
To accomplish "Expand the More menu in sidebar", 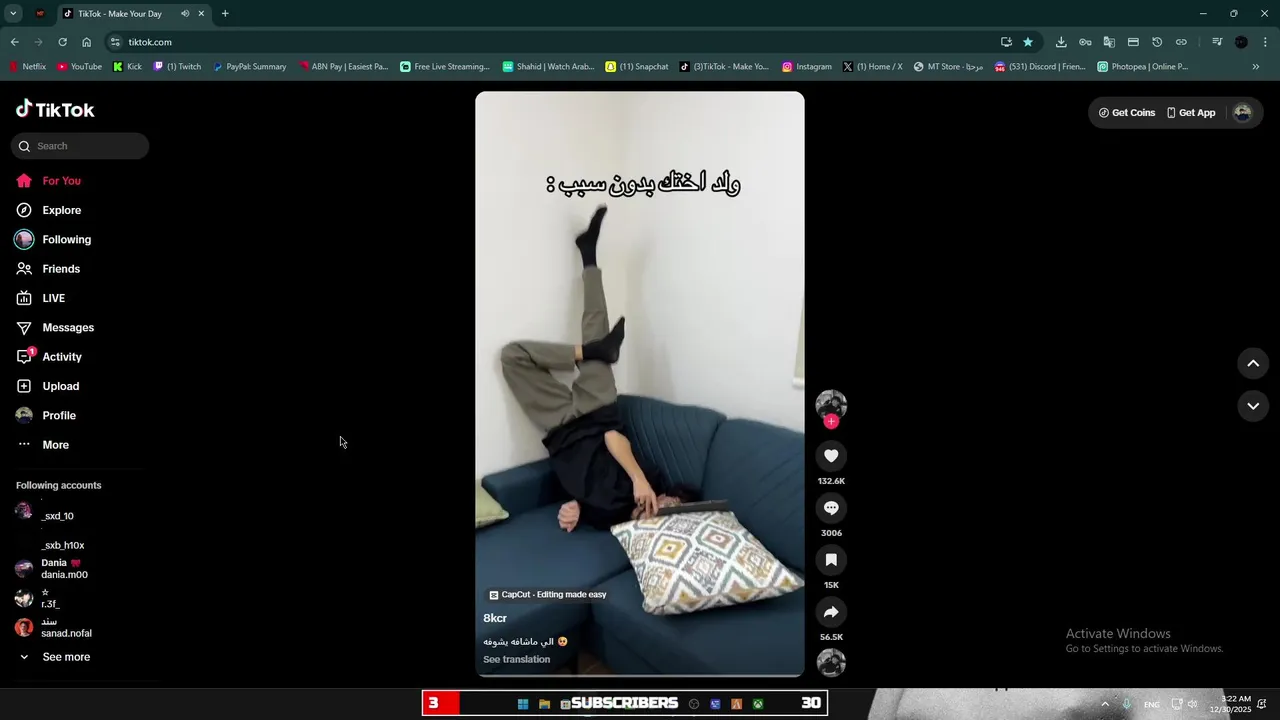I will pyautogui.click(x=43, y=445).
